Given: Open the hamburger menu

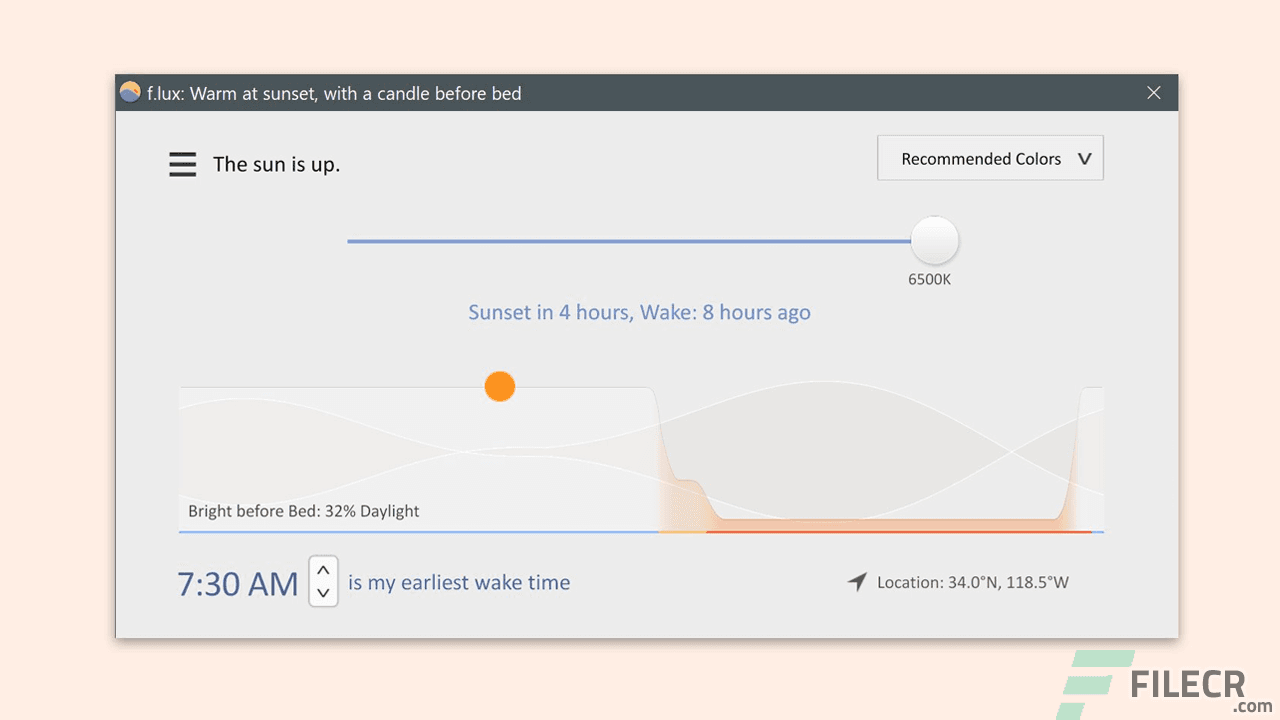Looking at the screenshot, I should point(182,164).
